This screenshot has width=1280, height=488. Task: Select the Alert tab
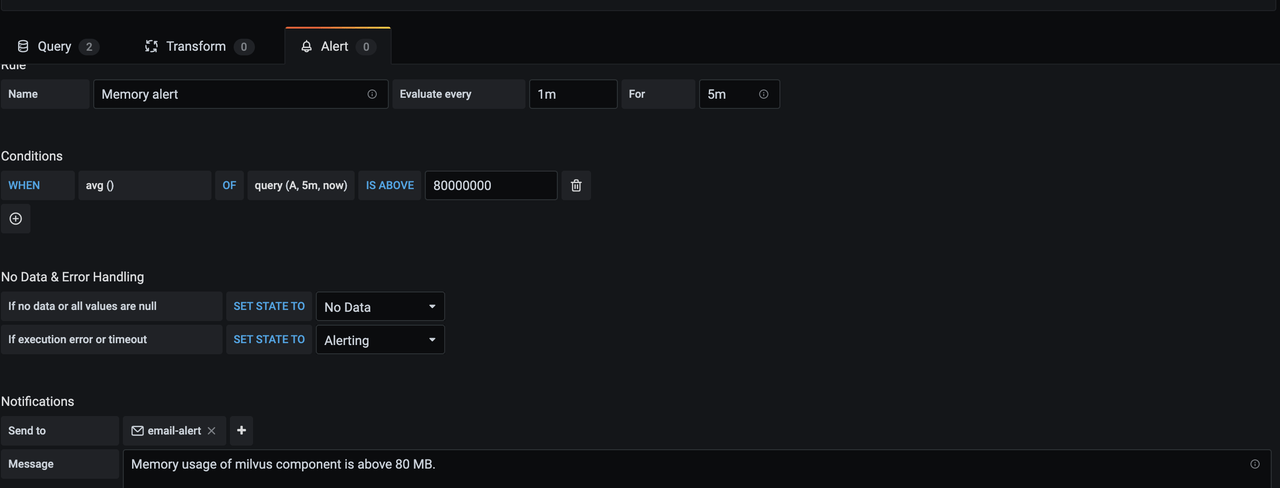pos(337,47)
